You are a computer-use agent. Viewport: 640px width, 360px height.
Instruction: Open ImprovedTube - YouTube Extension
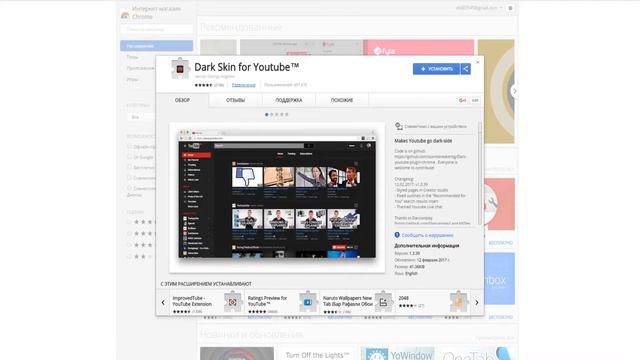[192, 301]
